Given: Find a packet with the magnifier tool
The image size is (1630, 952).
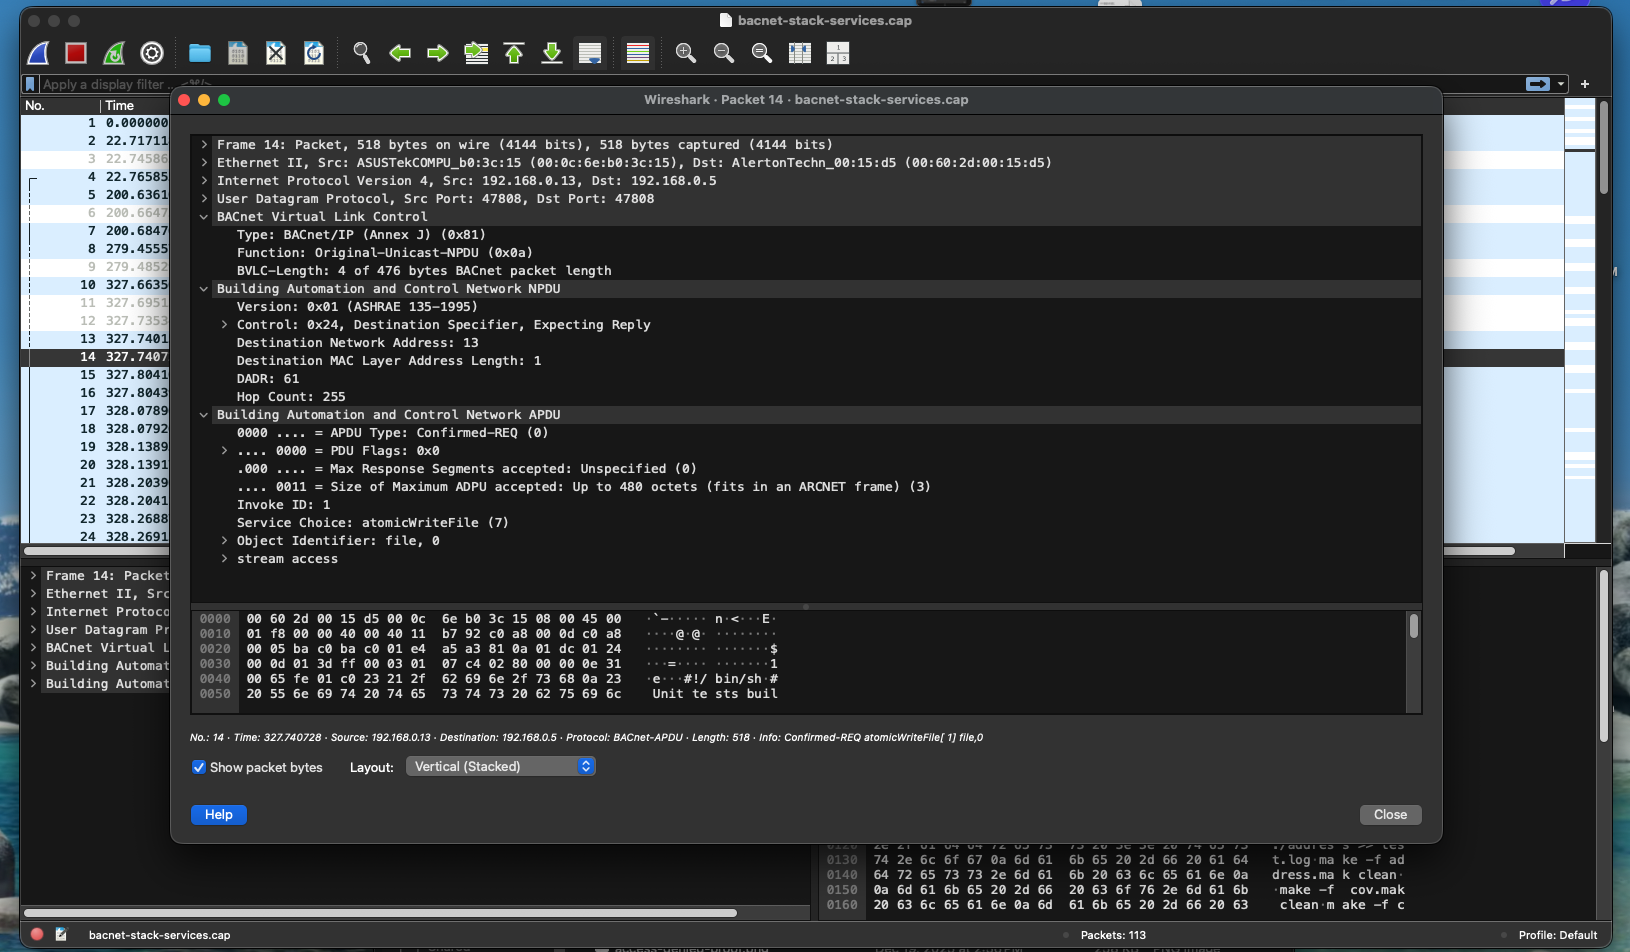Looking at the screenshot, I should tap(362, 52).
